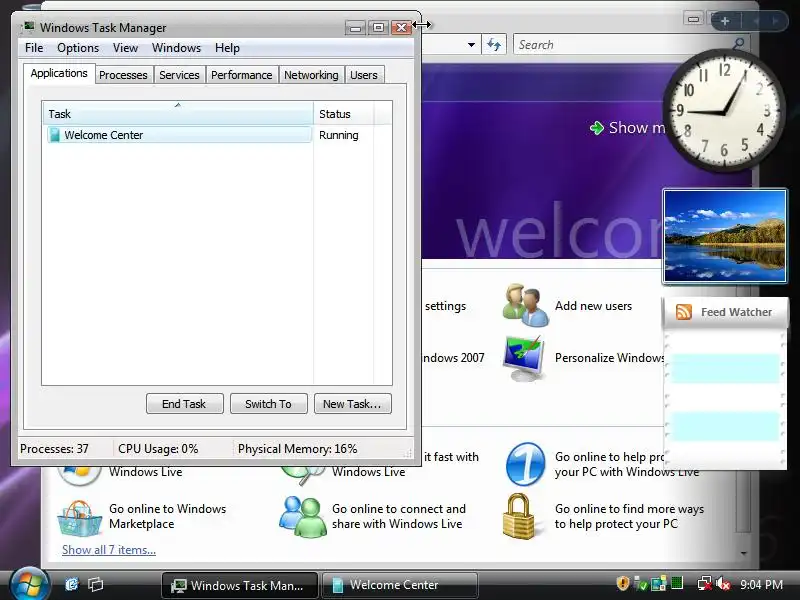The image size is (800, 600).
Task: Click Go online to connect and share
Action: click(x=398, y=516)
